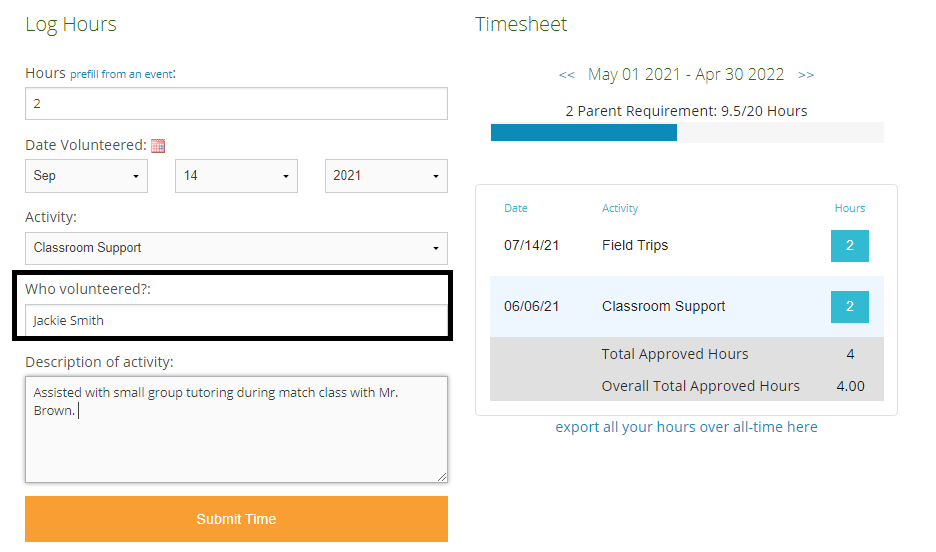Click the Activity column header
The height and width of the screenshot is (552, 936).
tap(620, 208)
